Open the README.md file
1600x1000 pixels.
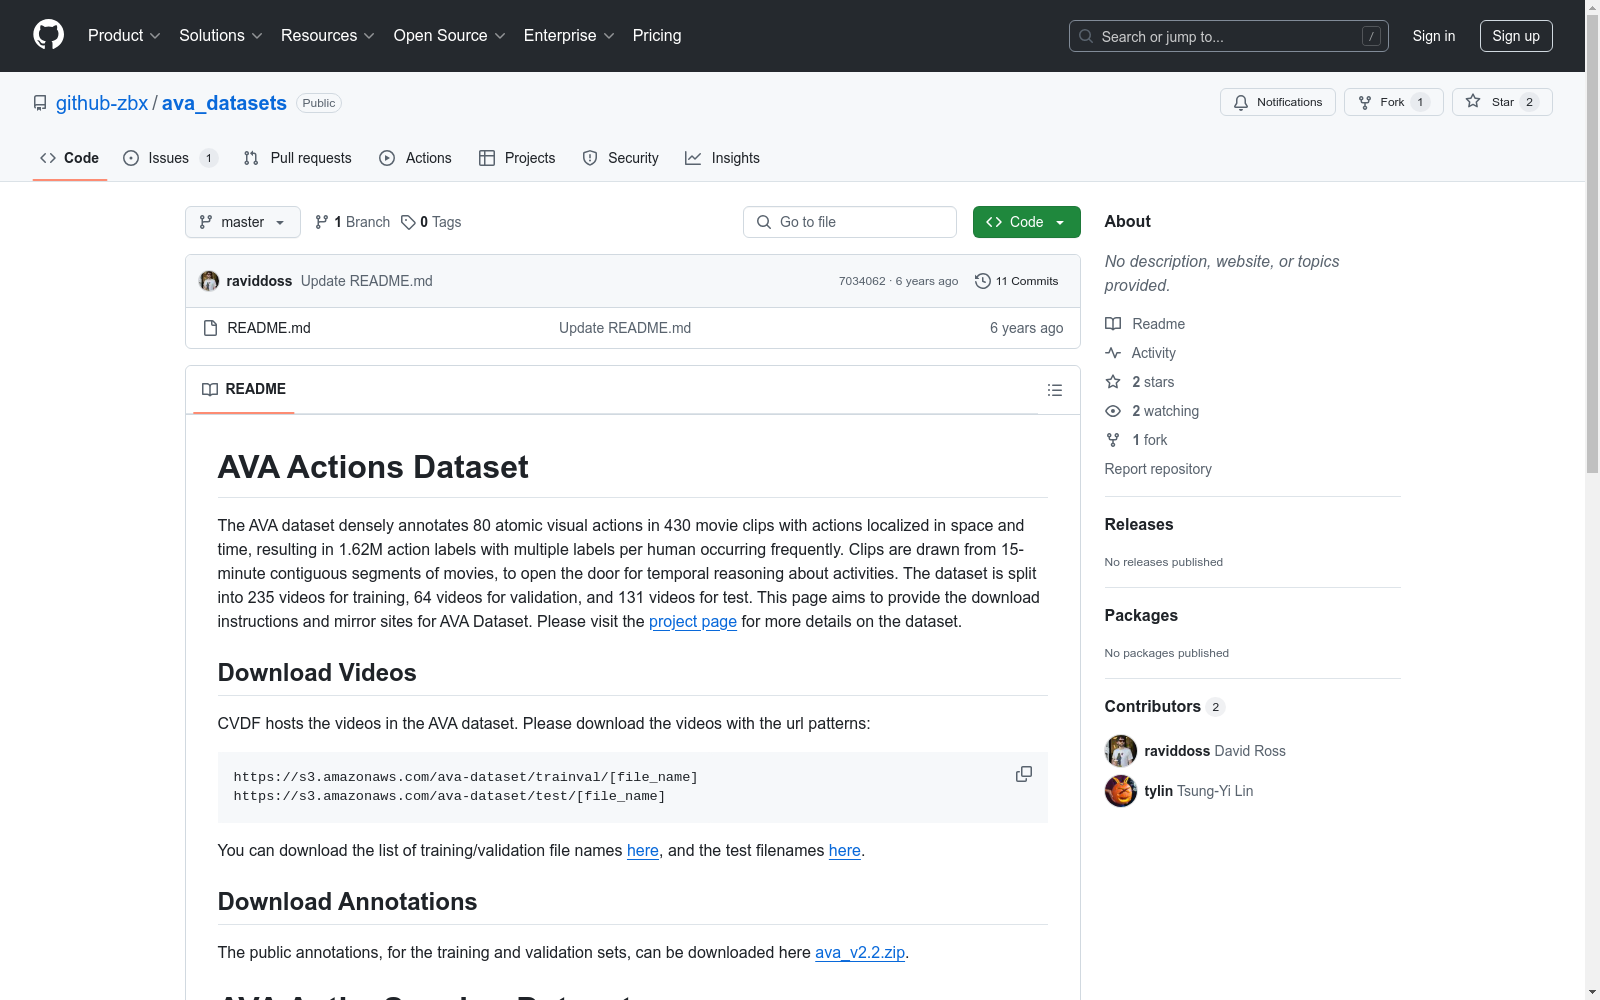[x=269, y=328]
